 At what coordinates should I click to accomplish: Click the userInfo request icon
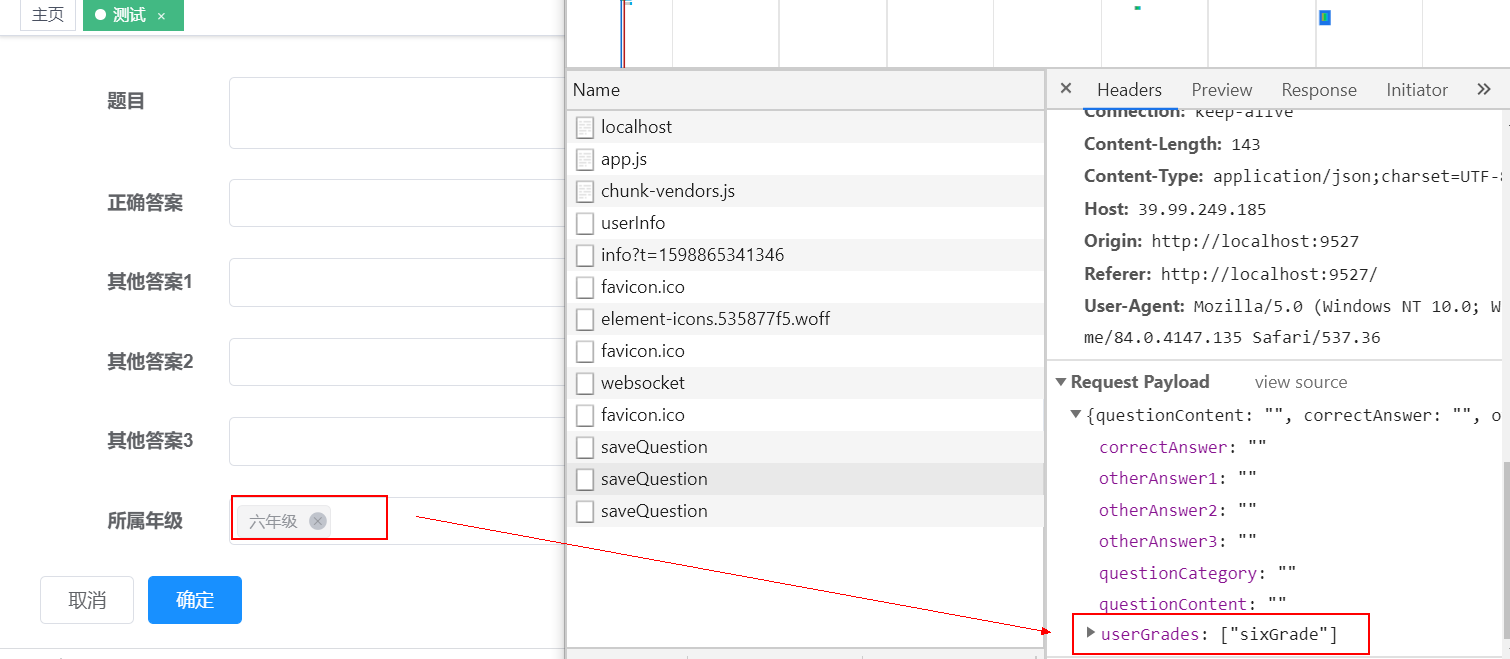click(585, 223)
